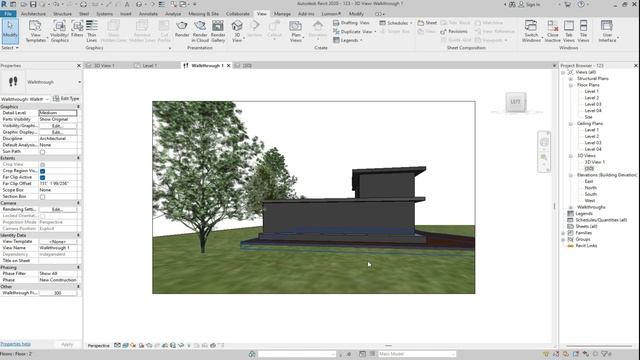Click the Detail Level Medium field
640x360 pixels.
58,113
